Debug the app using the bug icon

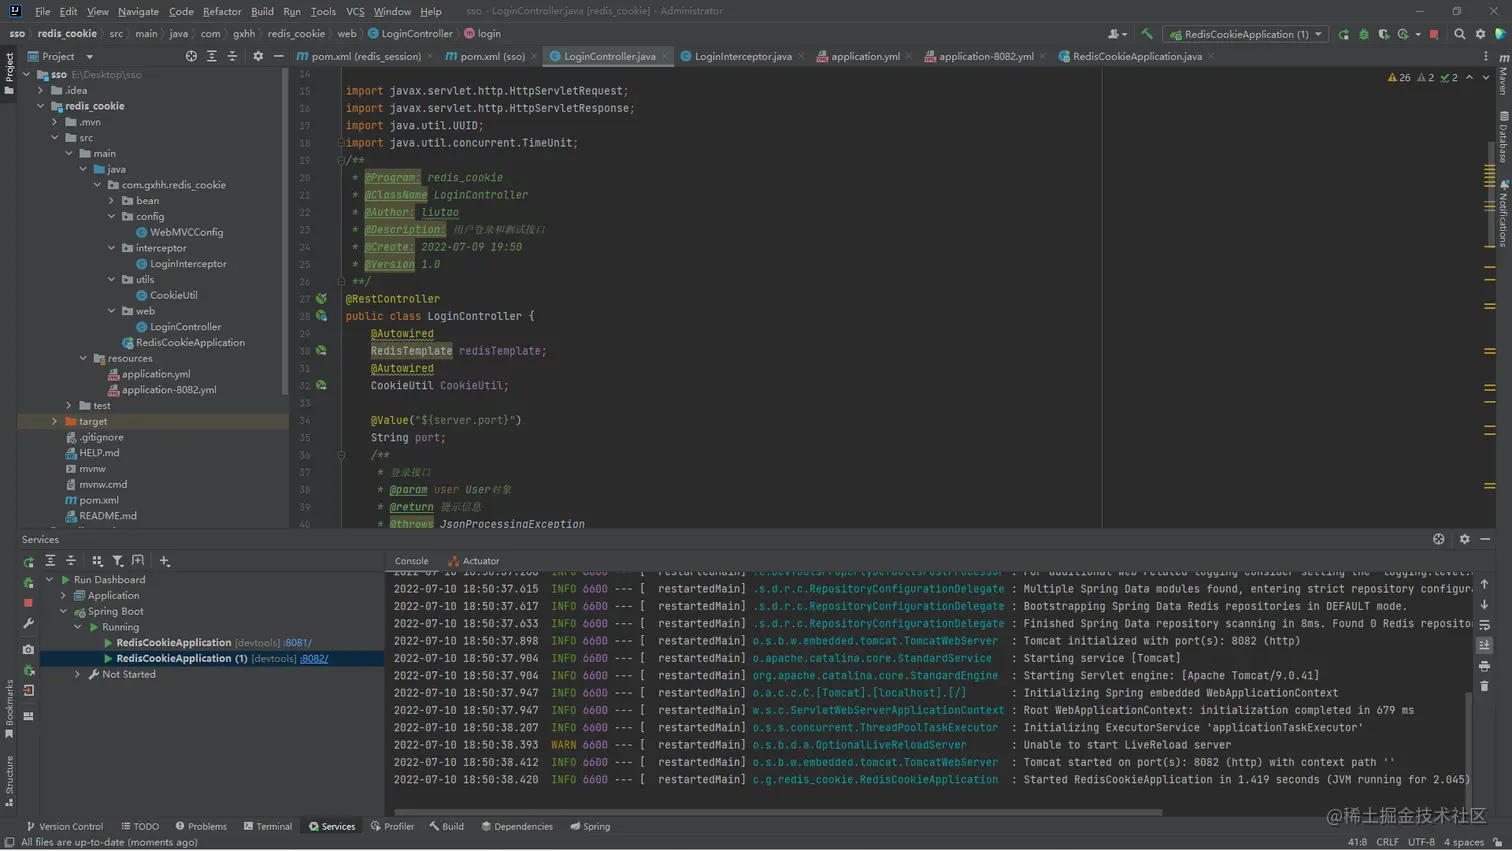pyautogui.click(x=1363, y=33)
